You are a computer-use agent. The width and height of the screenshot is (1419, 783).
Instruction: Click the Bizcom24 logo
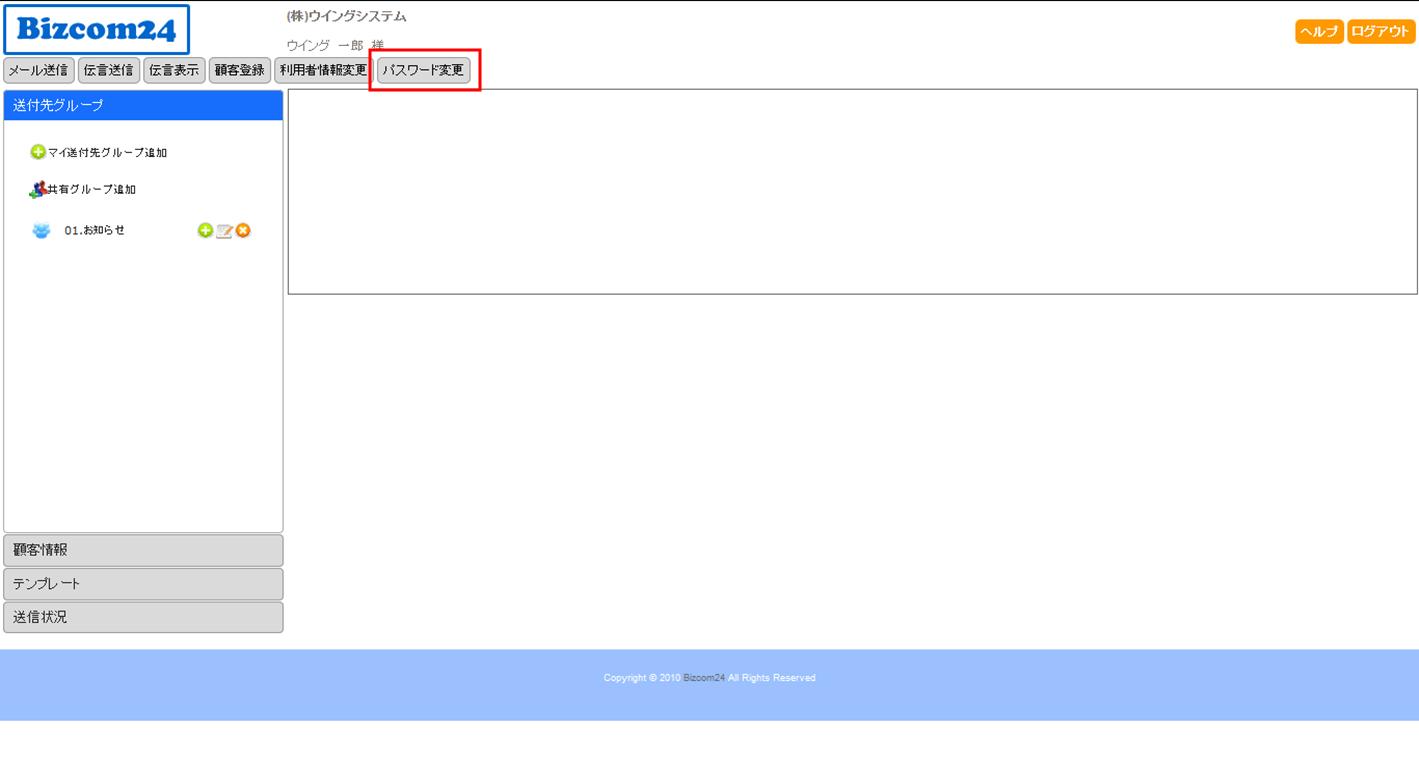(x=96, y=30)
